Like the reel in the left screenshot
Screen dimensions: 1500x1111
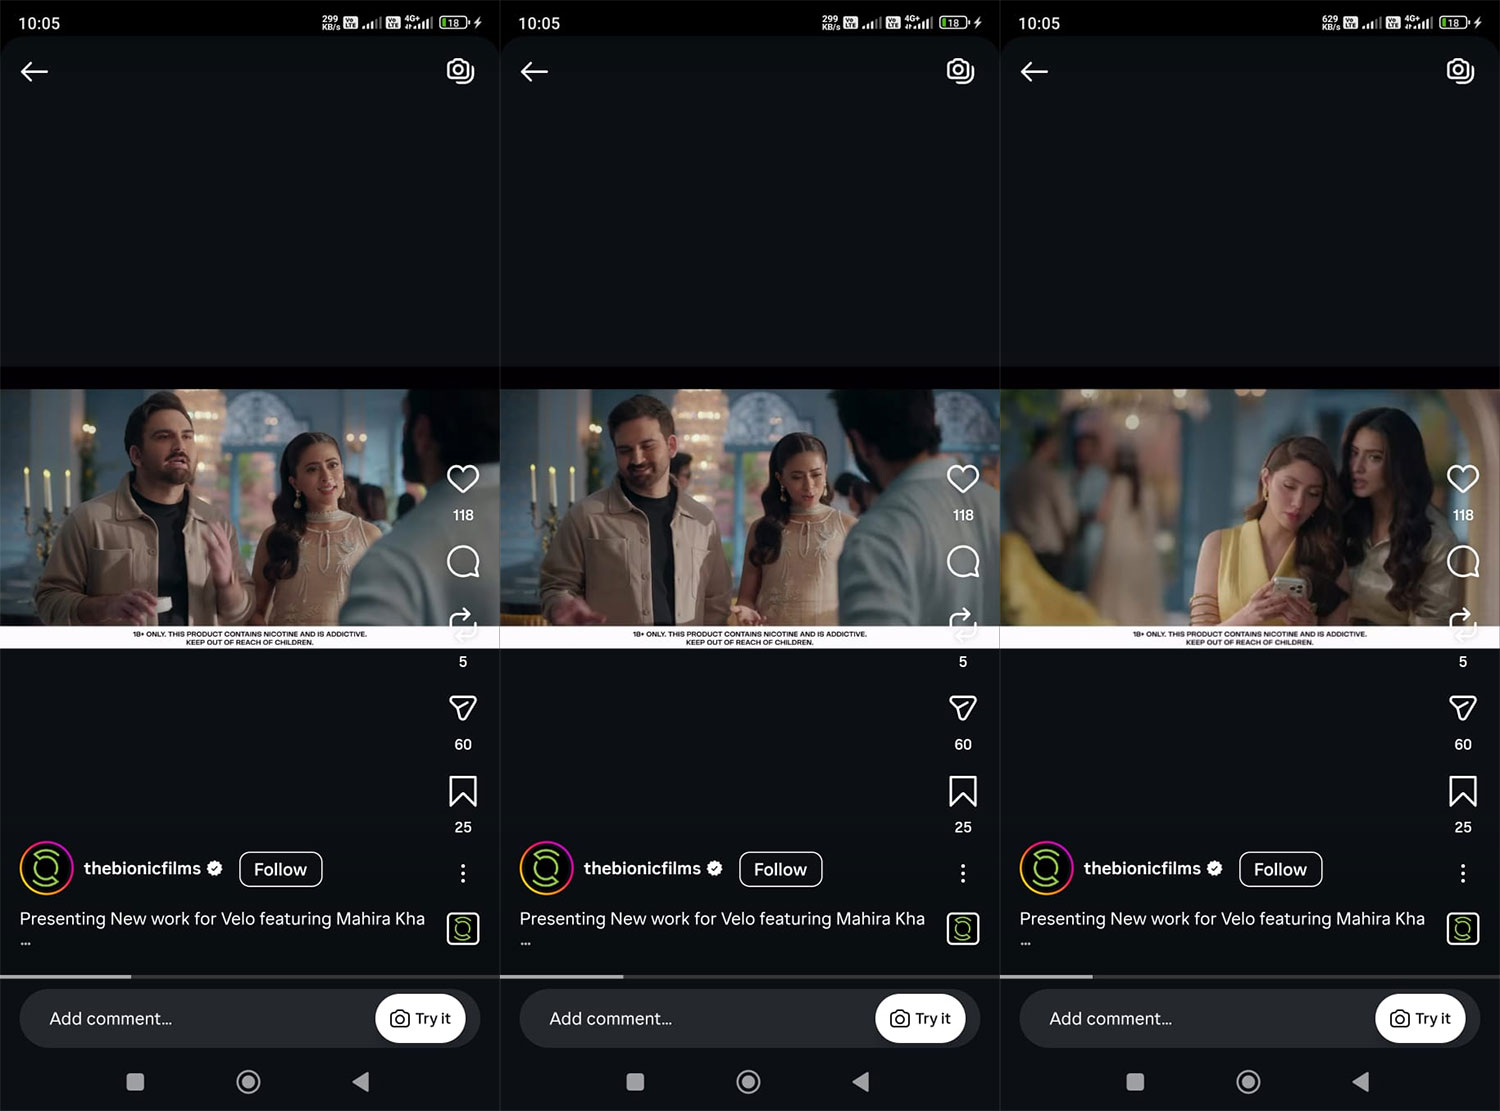pyautogui.click(x=462, y=479)
